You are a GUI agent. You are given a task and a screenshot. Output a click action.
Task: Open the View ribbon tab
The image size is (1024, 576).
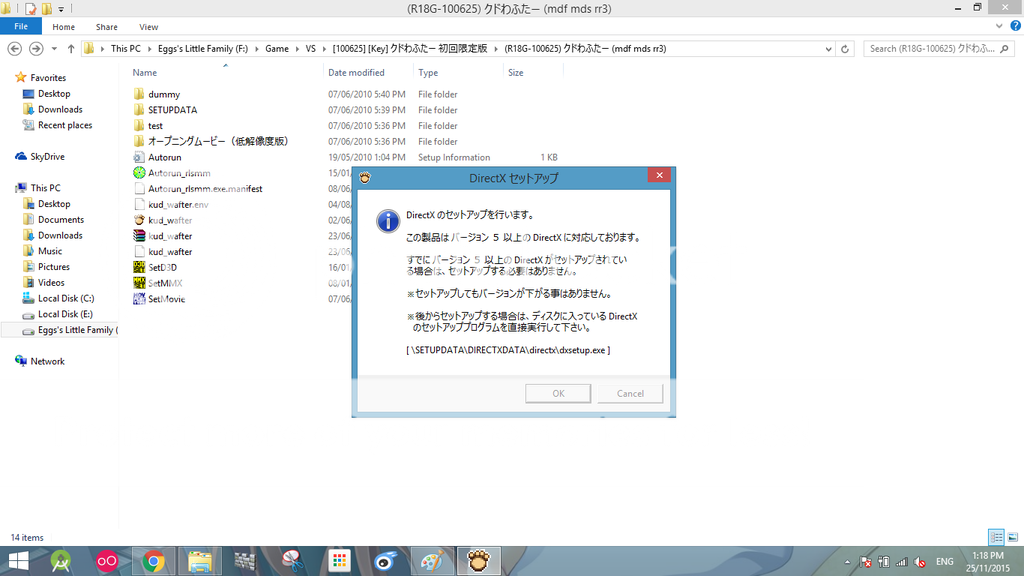tap(148, 27)
